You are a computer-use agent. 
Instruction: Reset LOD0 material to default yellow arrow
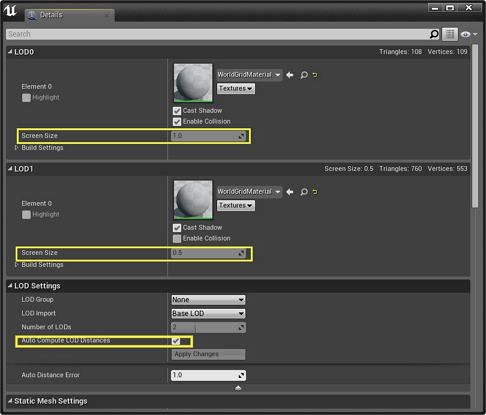click(x=315, y=75)
